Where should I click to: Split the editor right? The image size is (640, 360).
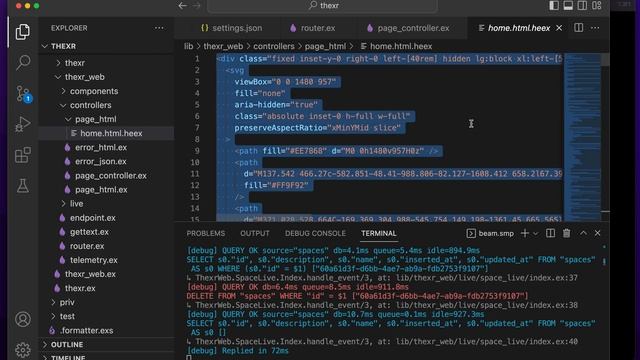pos(578,28)
